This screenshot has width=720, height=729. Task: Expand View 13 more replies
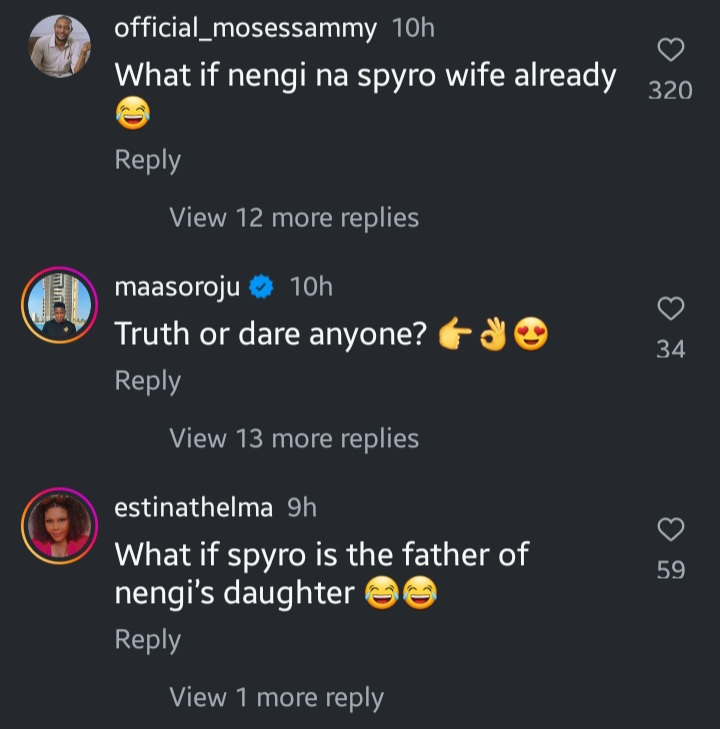(294, 438)
